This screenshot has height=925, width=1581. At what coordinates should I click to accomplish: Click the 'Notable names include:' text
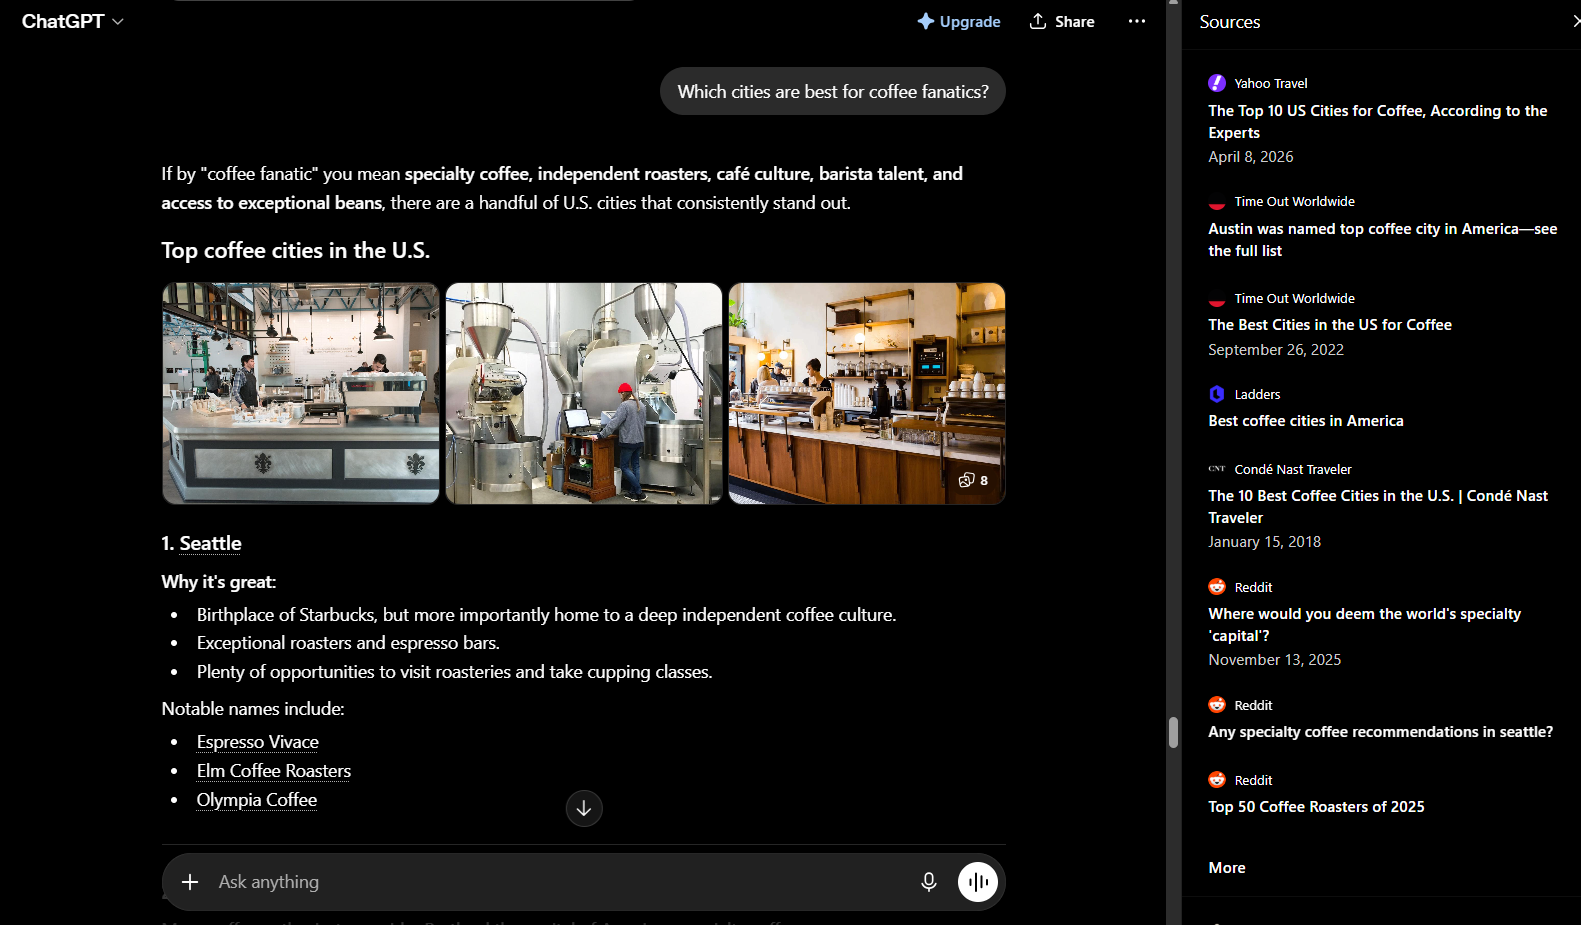pos(253,709)
